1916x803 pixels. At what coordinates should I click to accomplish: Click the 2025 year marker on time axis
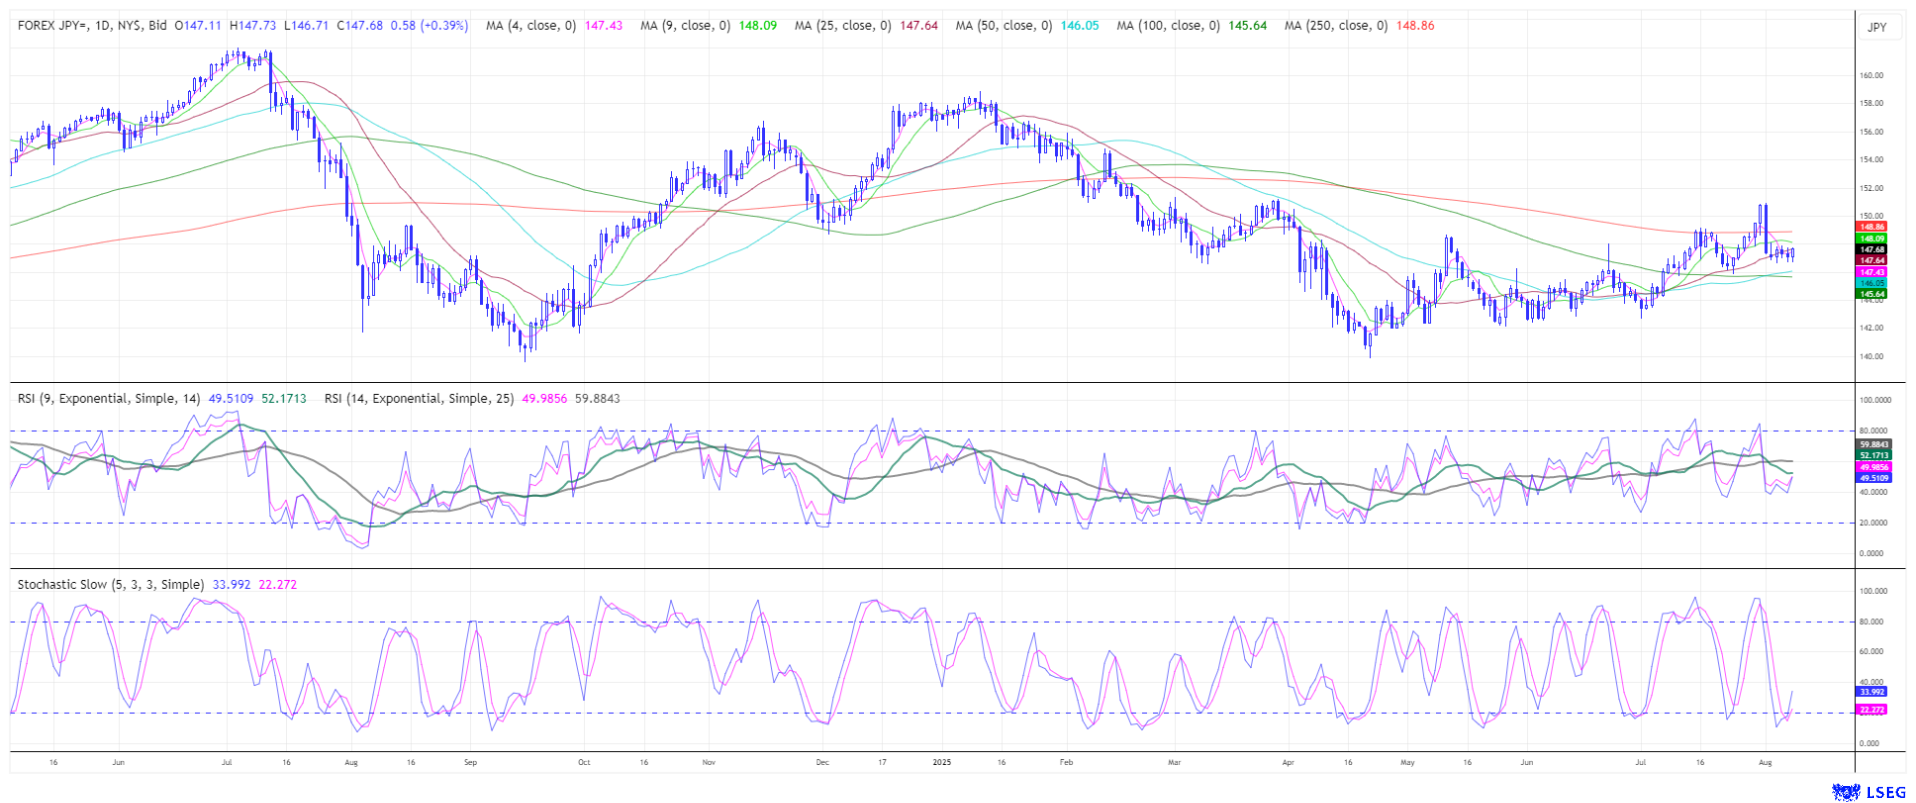(941, 762)
